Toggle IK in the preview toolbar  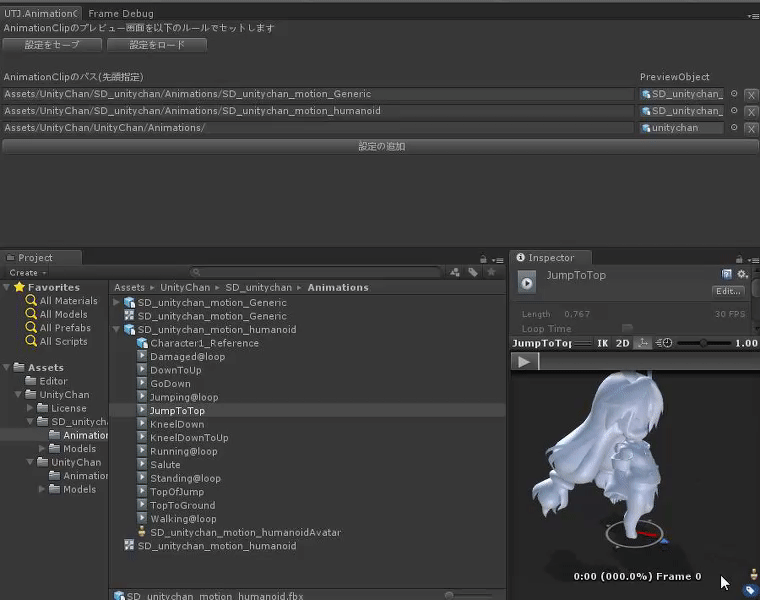[x=602, y=343]
